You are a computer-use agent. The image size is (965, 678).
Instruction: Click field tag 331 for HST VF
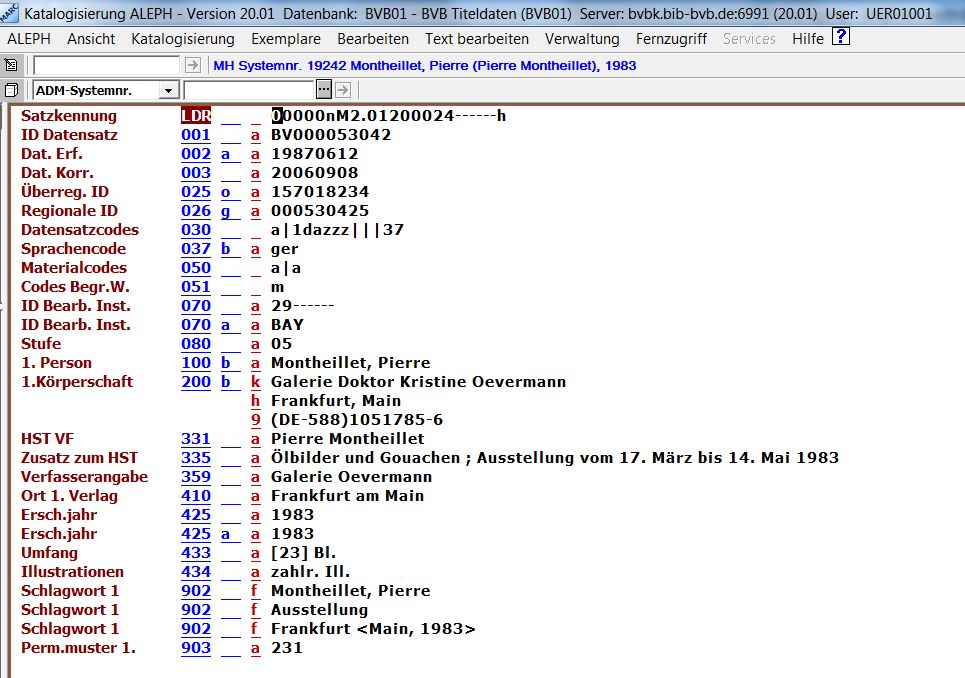196,439
